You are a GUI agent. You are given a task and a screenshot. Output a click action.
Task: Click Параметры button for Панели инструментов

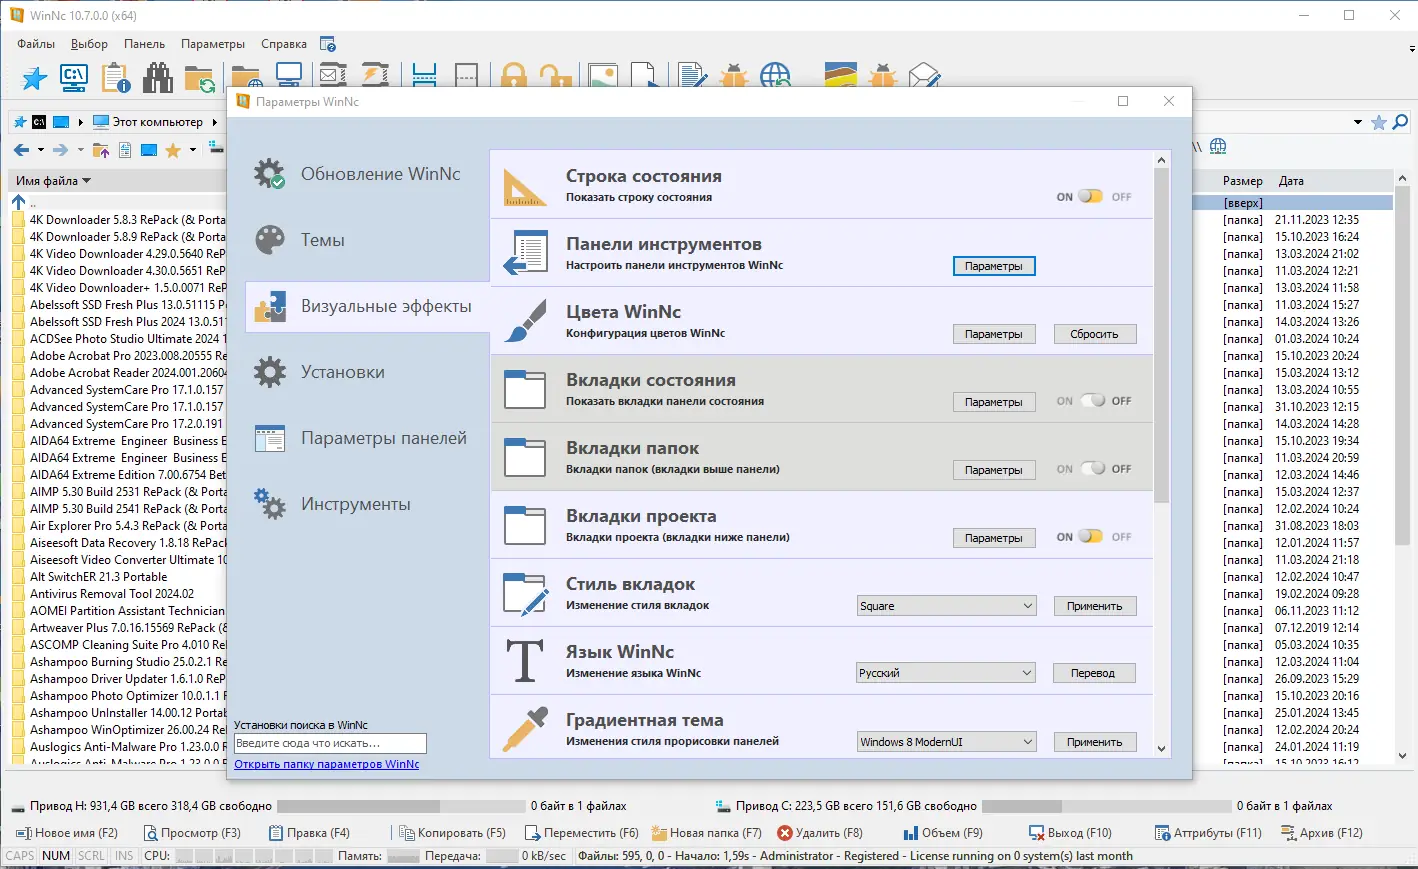[x=994, y=266]
